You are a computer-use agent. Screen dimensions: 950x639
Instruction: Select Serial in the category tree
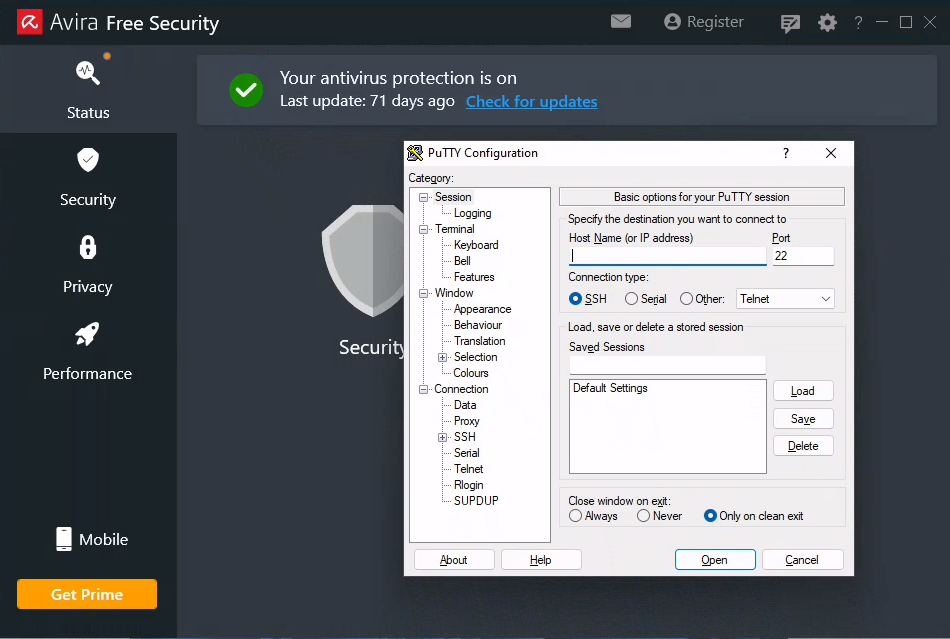[467, 453]
